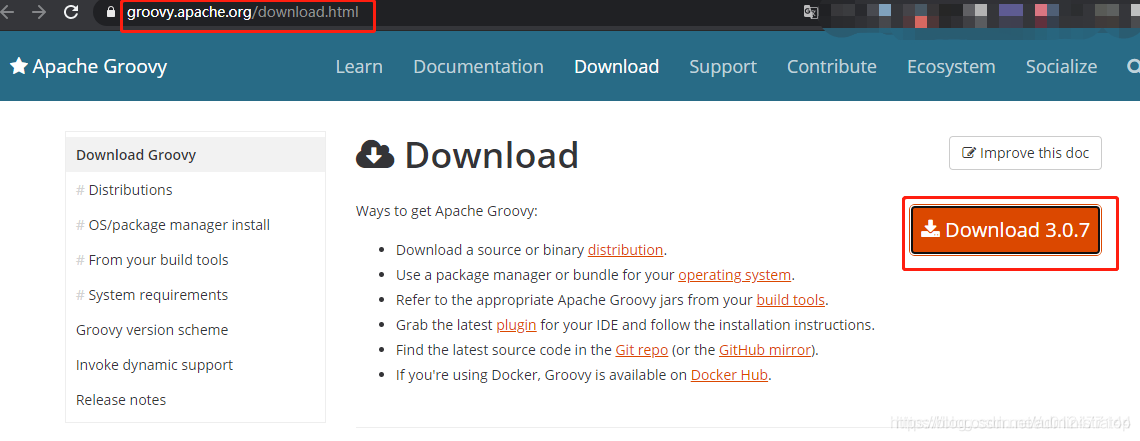Click 'Ways to get Apache Groovy:' text

pos(446,211)
